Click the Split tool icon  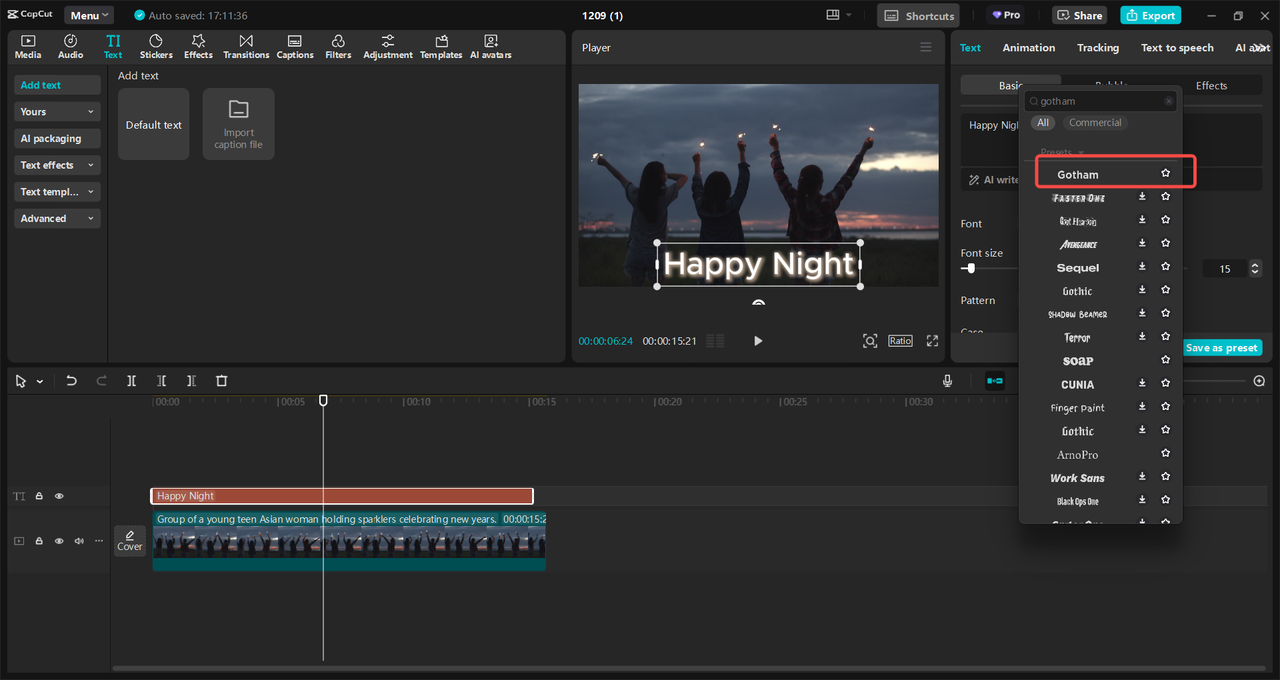[x=131, y=381]
